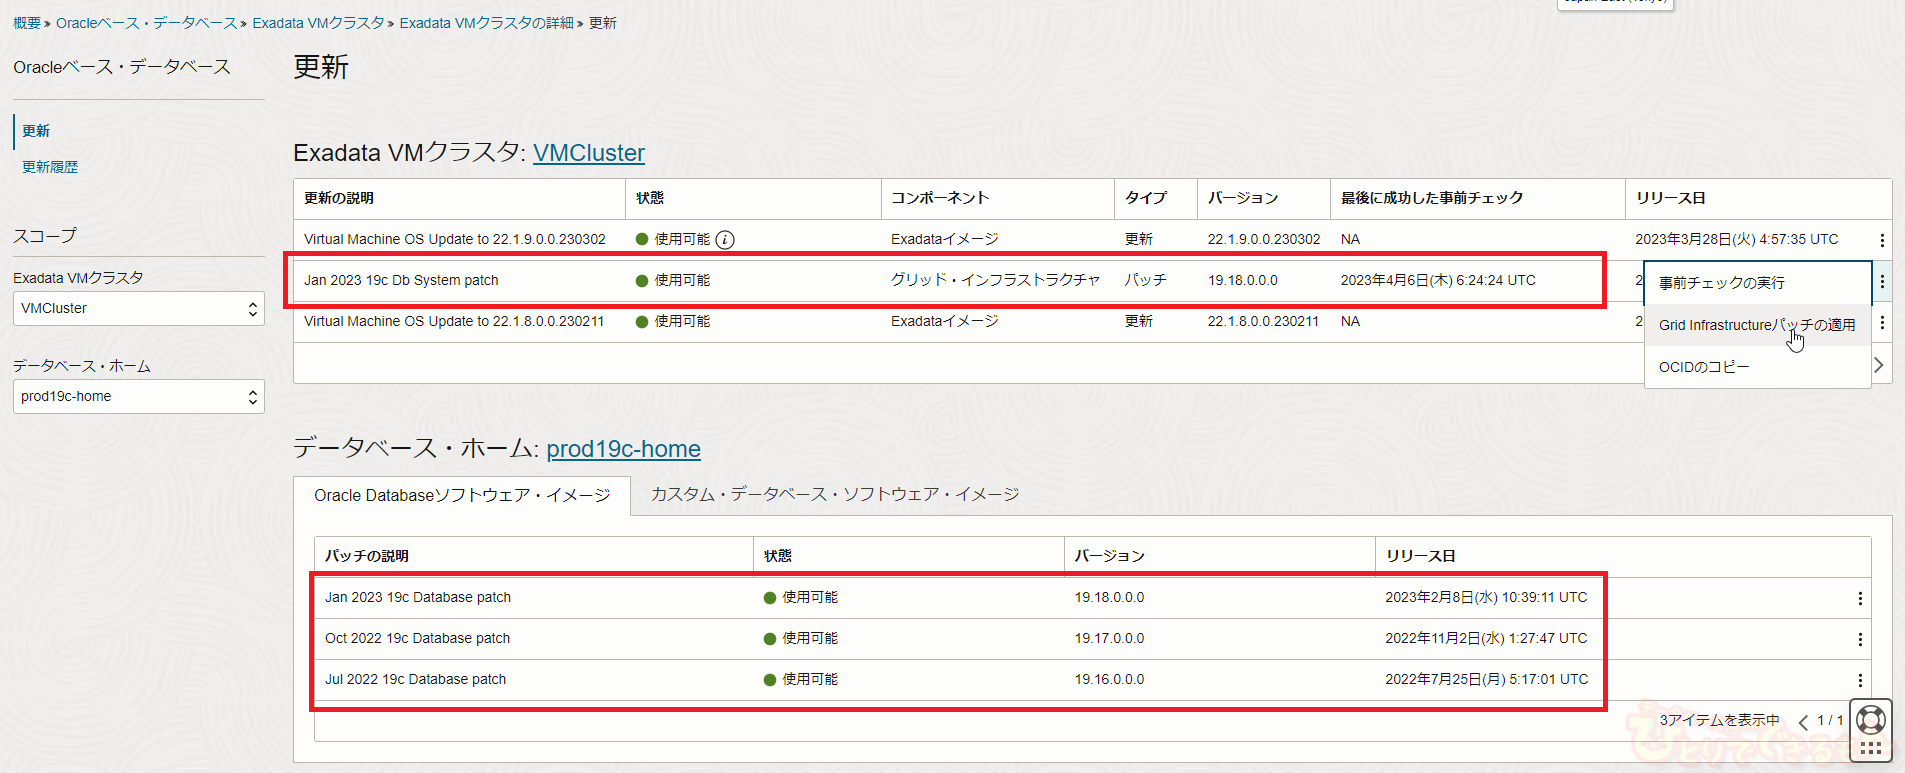
Task: Click the help lifebuoy icon
Action: pyautogui.click(x=1870, y=719)
